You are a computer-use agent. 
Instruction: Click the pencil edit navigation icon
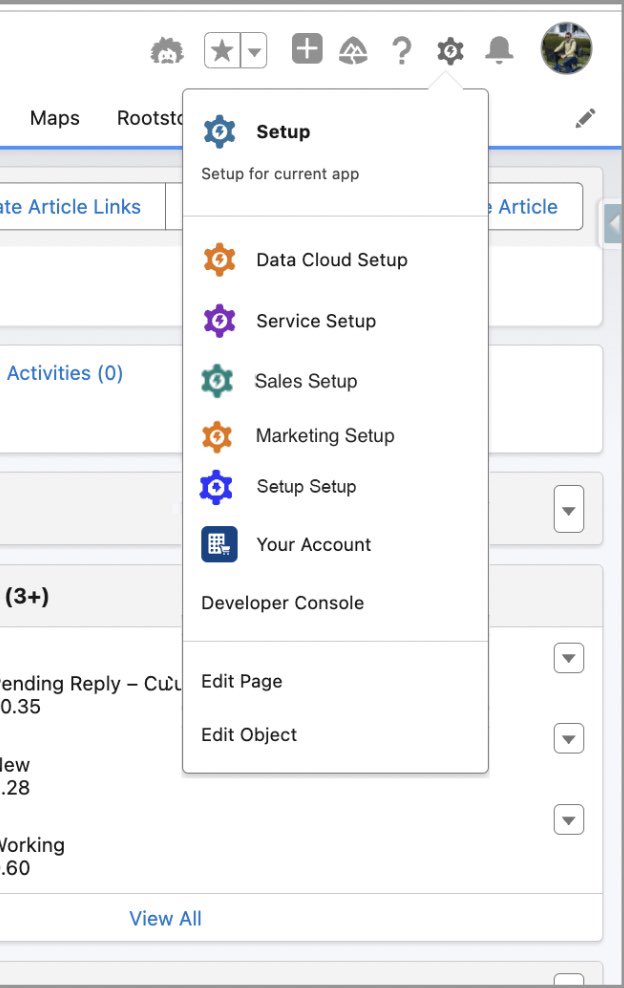coord(586,118)
